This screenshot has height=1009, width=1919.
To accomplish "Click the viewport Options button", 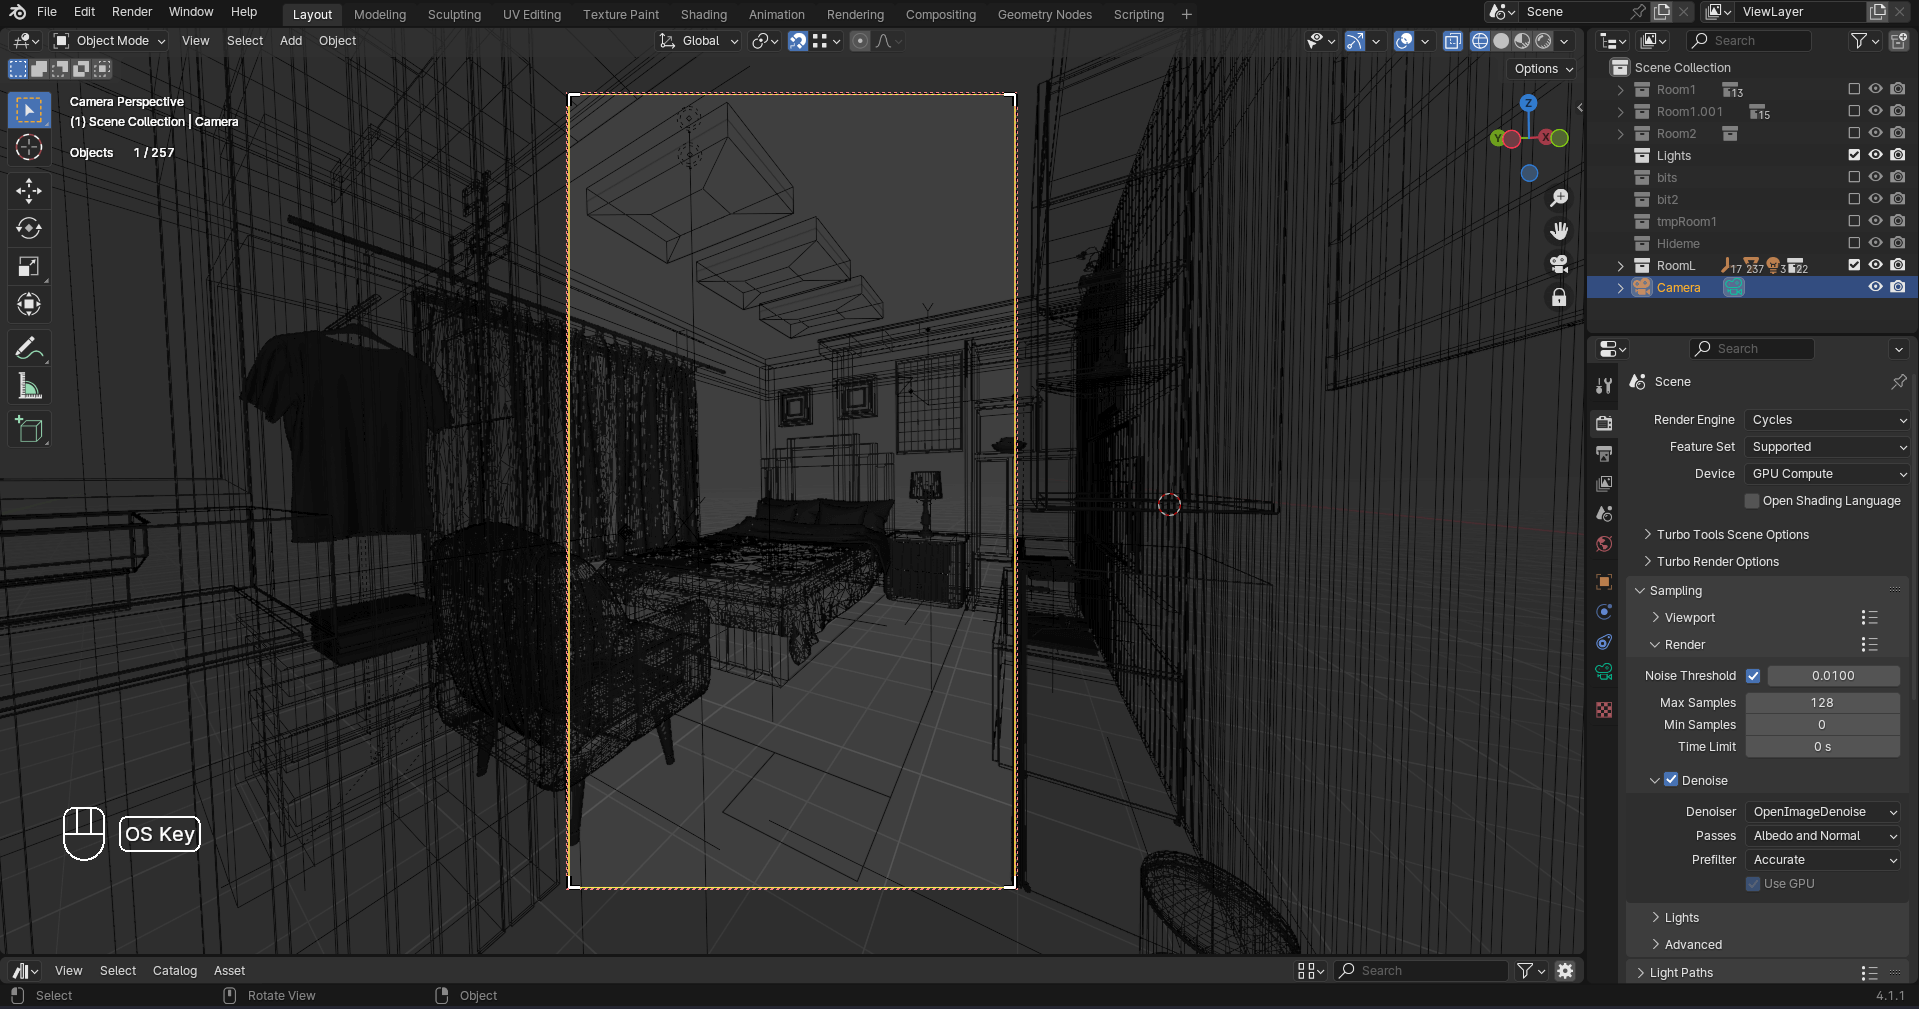I will click(1544, 69).
